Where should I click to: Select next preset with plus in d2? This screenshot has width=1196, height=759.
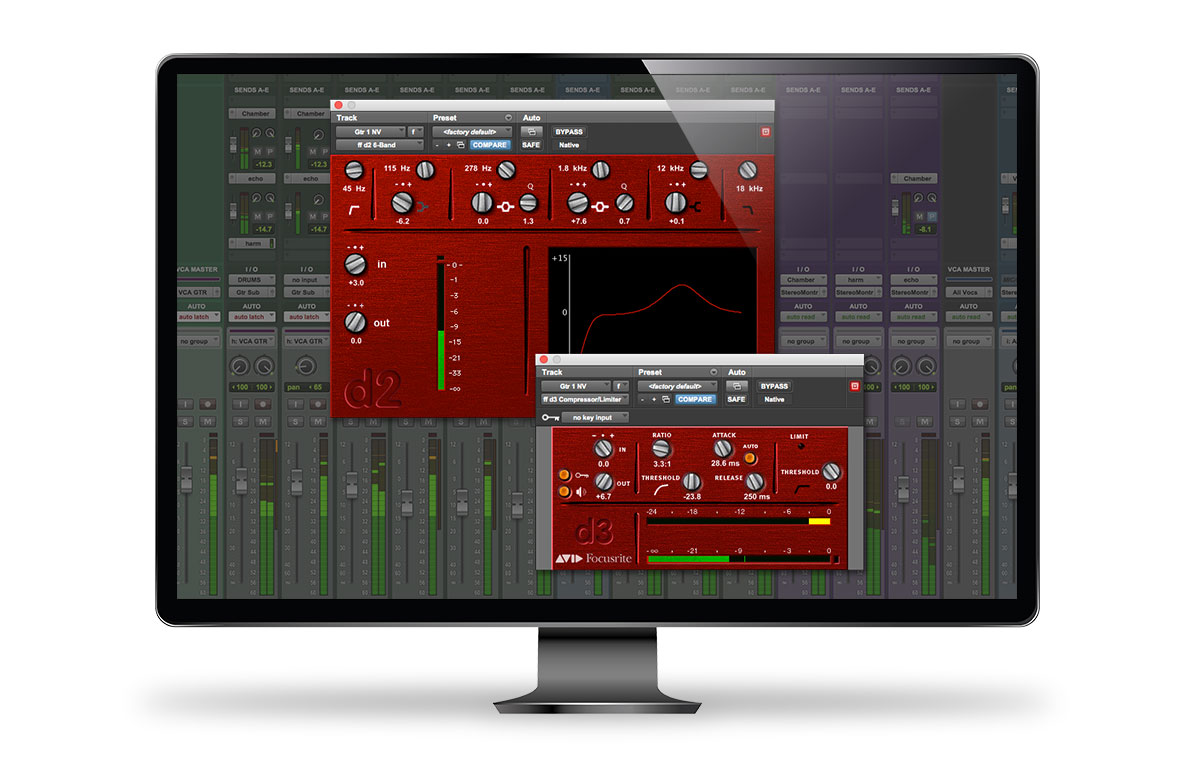pos(448,145)
